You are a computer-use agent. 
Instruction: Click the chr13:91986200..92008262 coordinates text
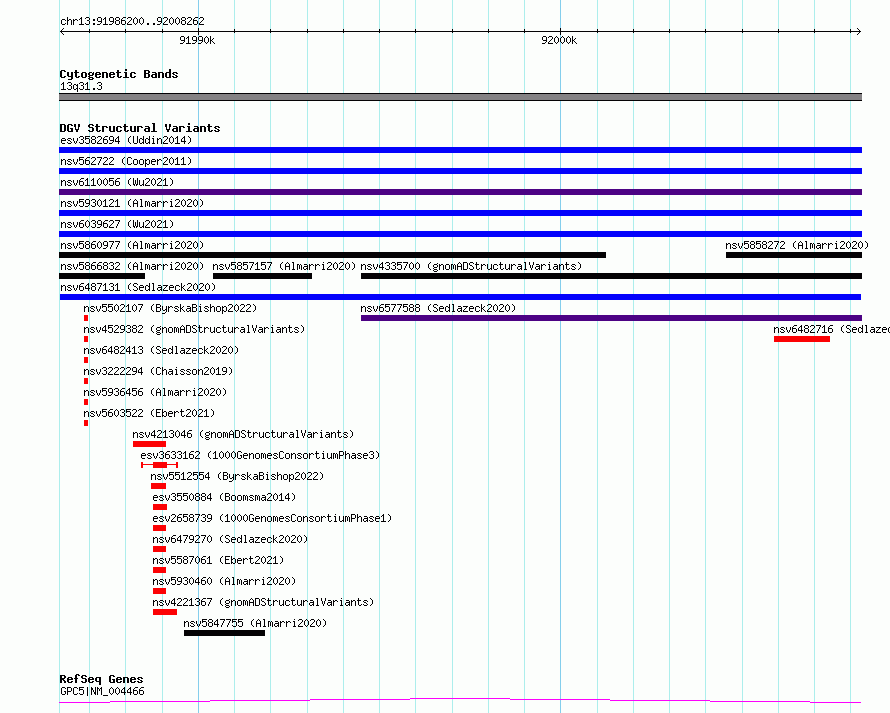(132, 22)
